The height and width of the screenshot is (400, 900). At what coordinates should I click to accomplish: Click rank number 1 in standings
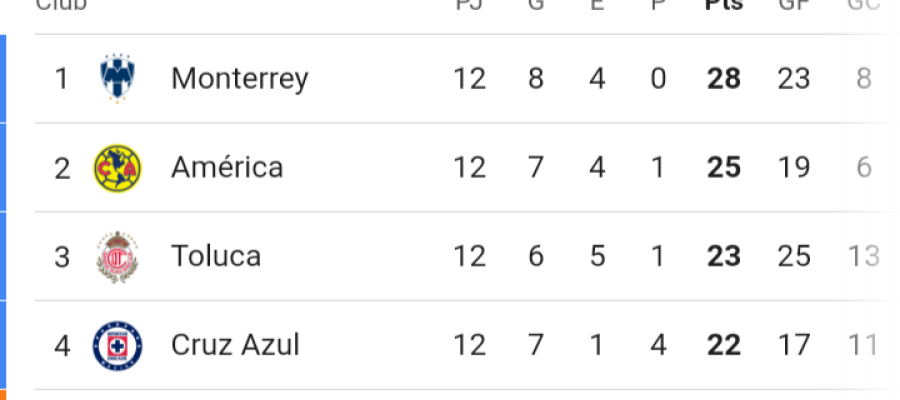point(62,78)
